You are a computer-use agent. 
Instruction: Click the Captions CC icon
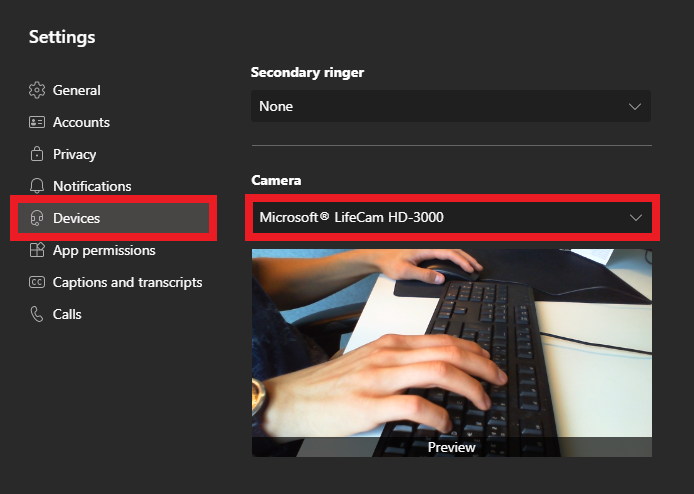point(37,282)
